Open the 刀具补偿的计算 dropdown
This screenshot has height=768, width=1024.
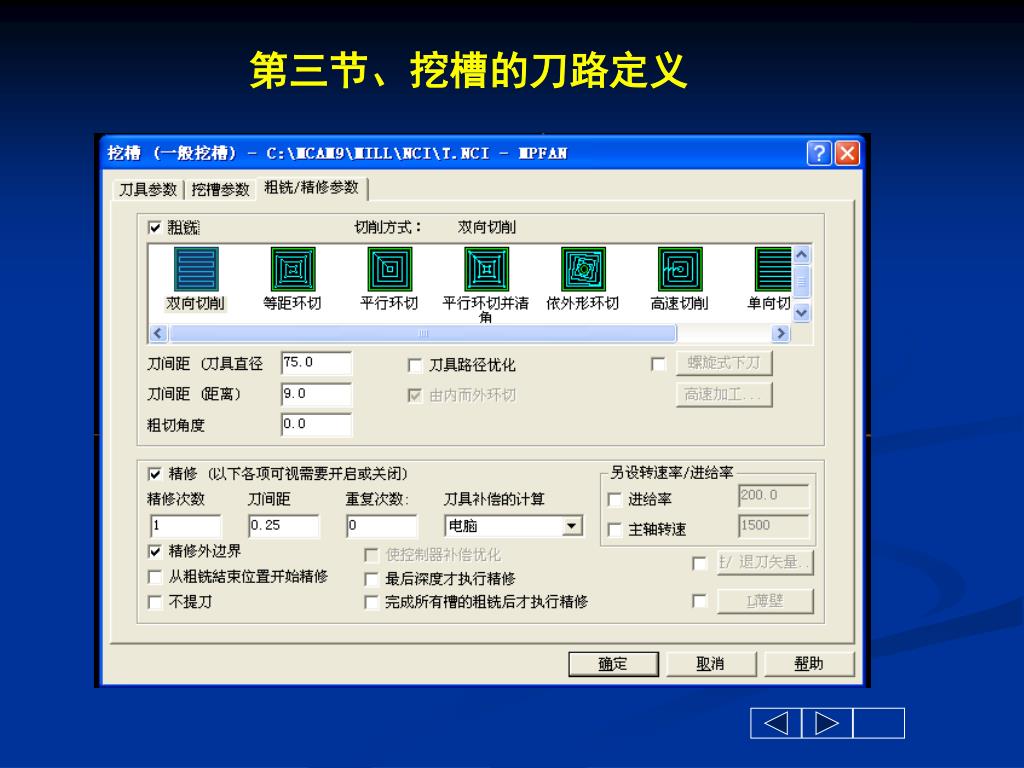572,526
